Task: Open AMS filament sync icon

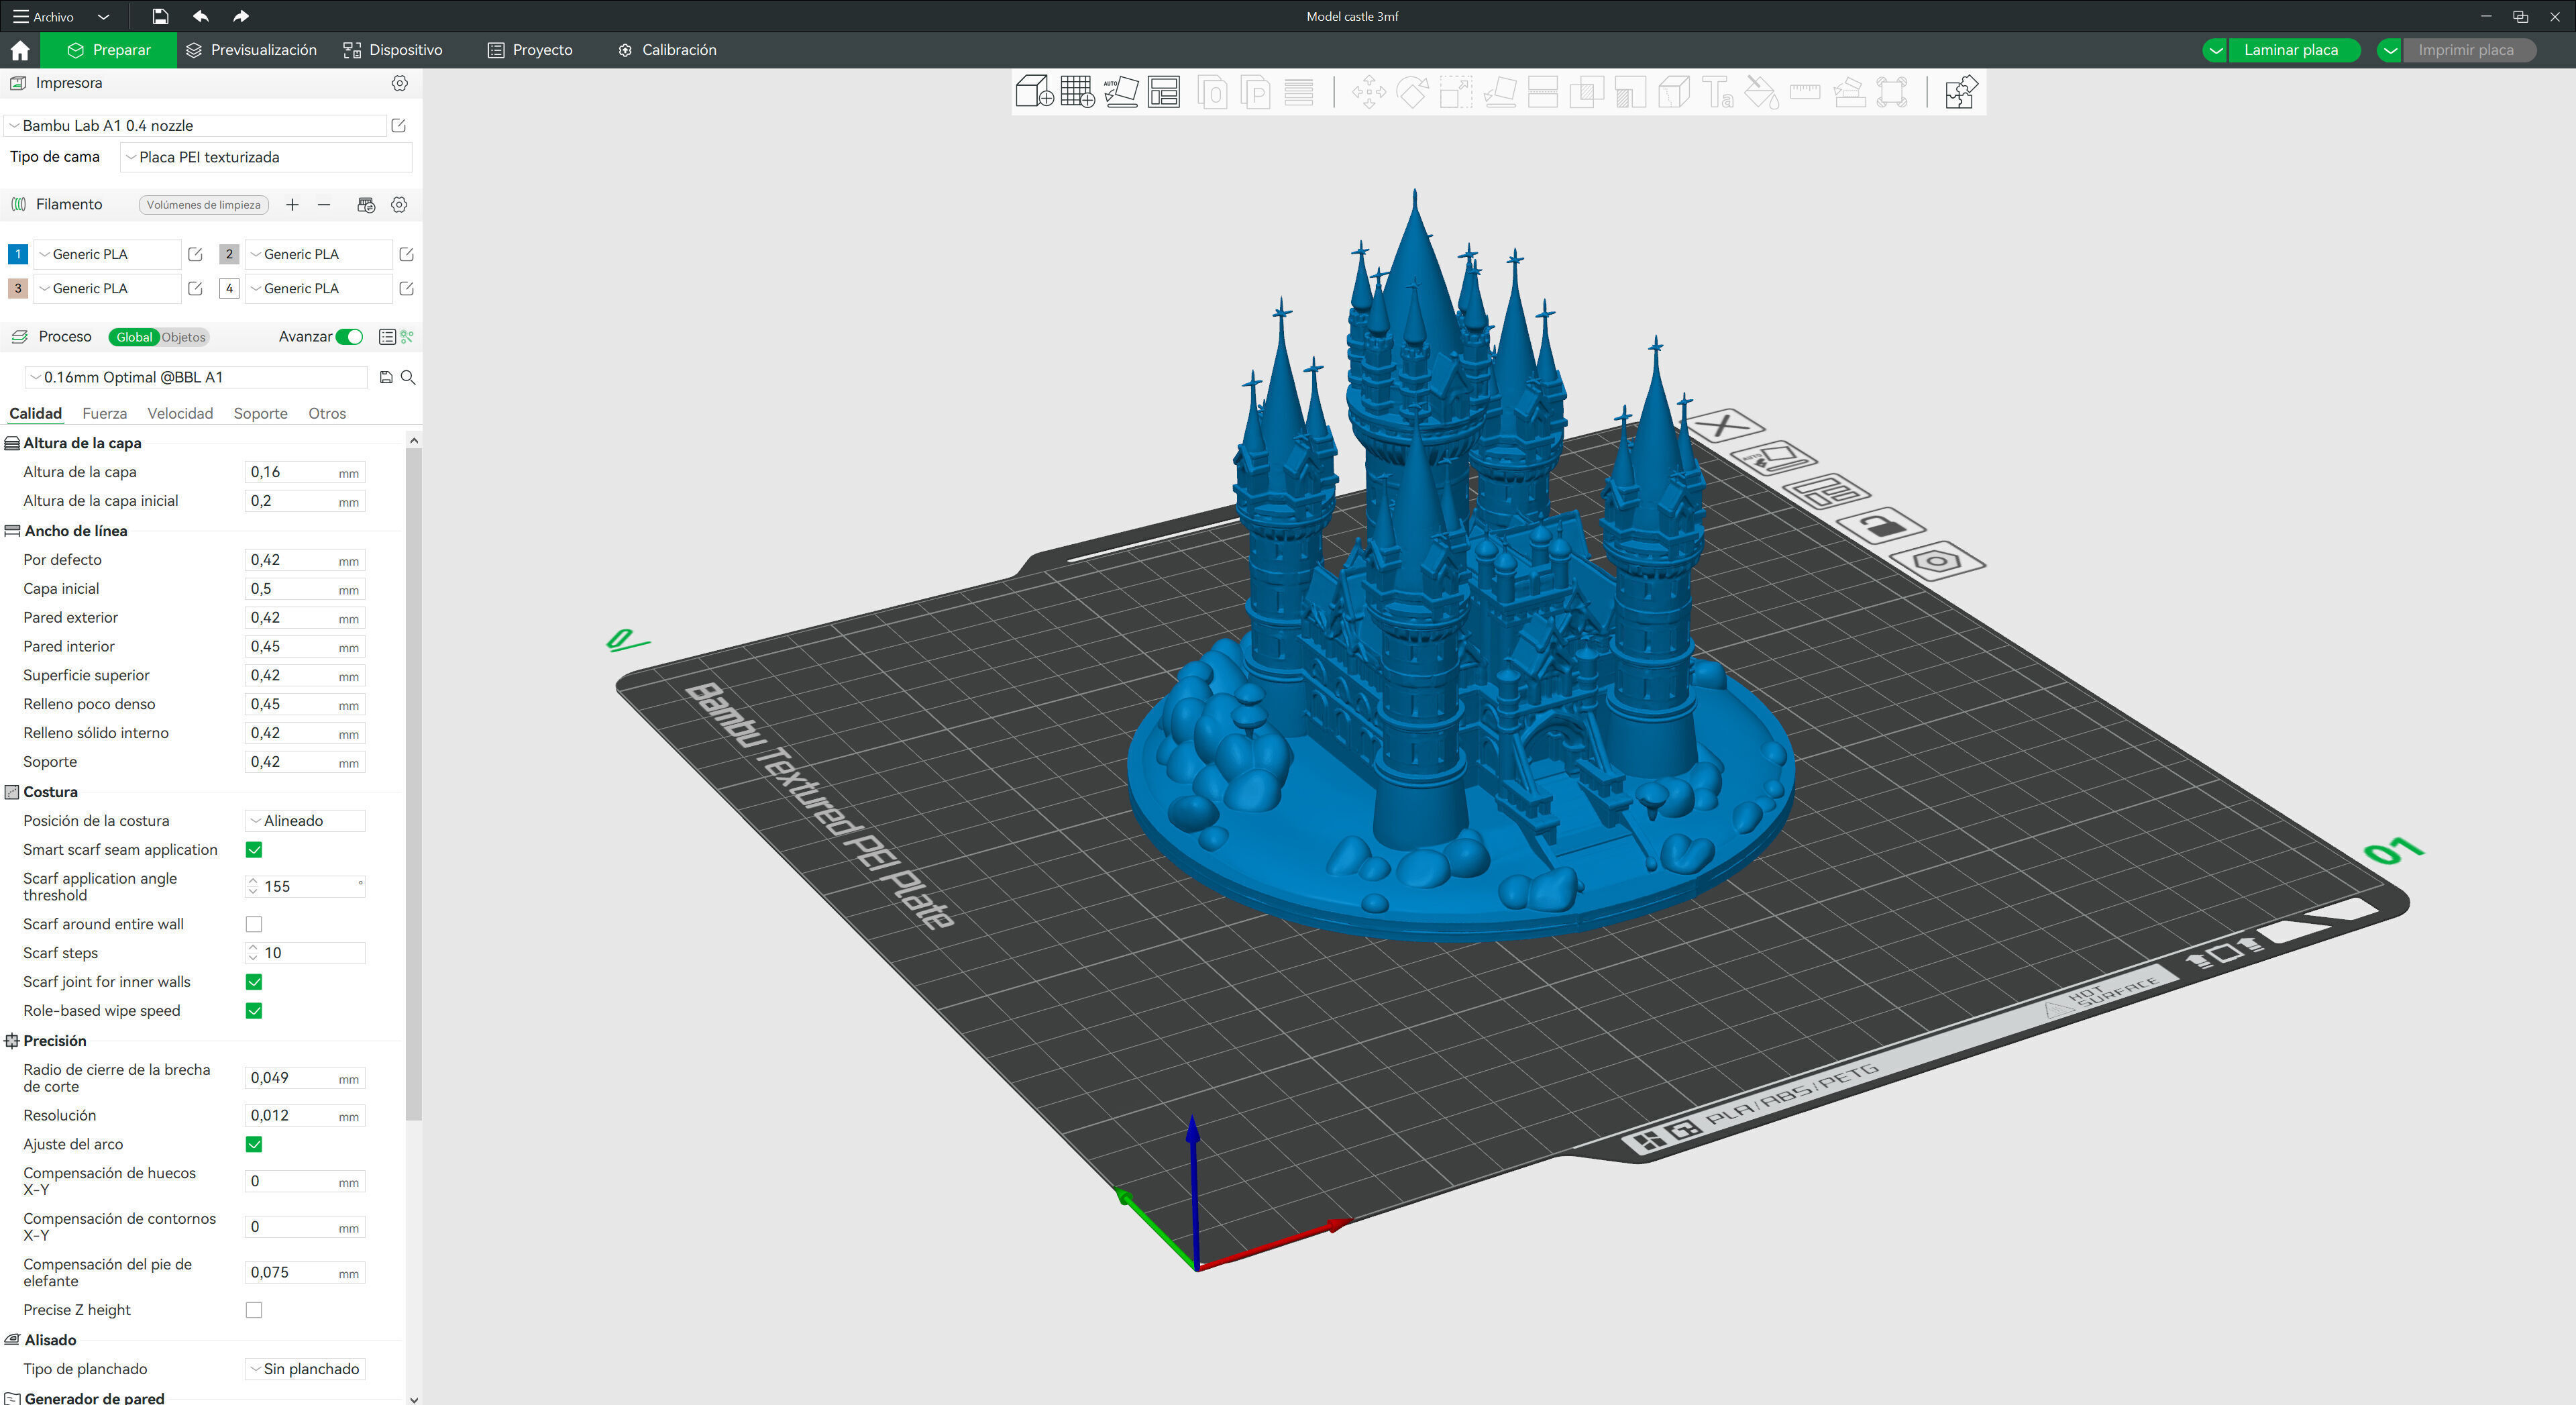Action: (366, 204)
